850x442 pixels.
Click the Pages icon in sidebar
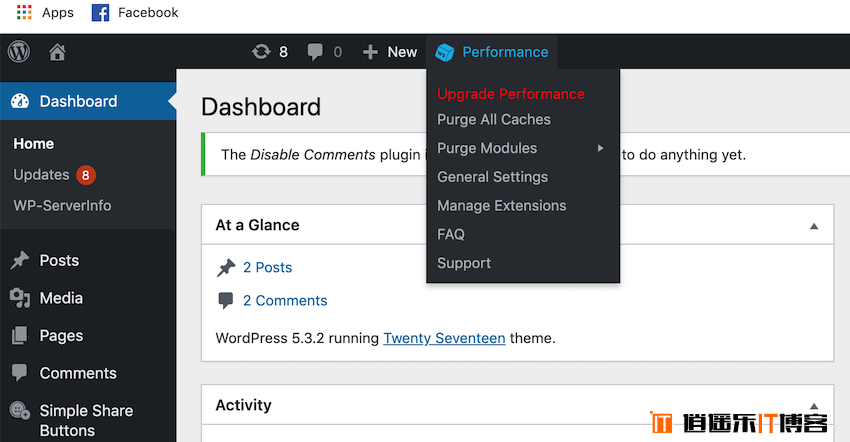[x=20, y=336]
